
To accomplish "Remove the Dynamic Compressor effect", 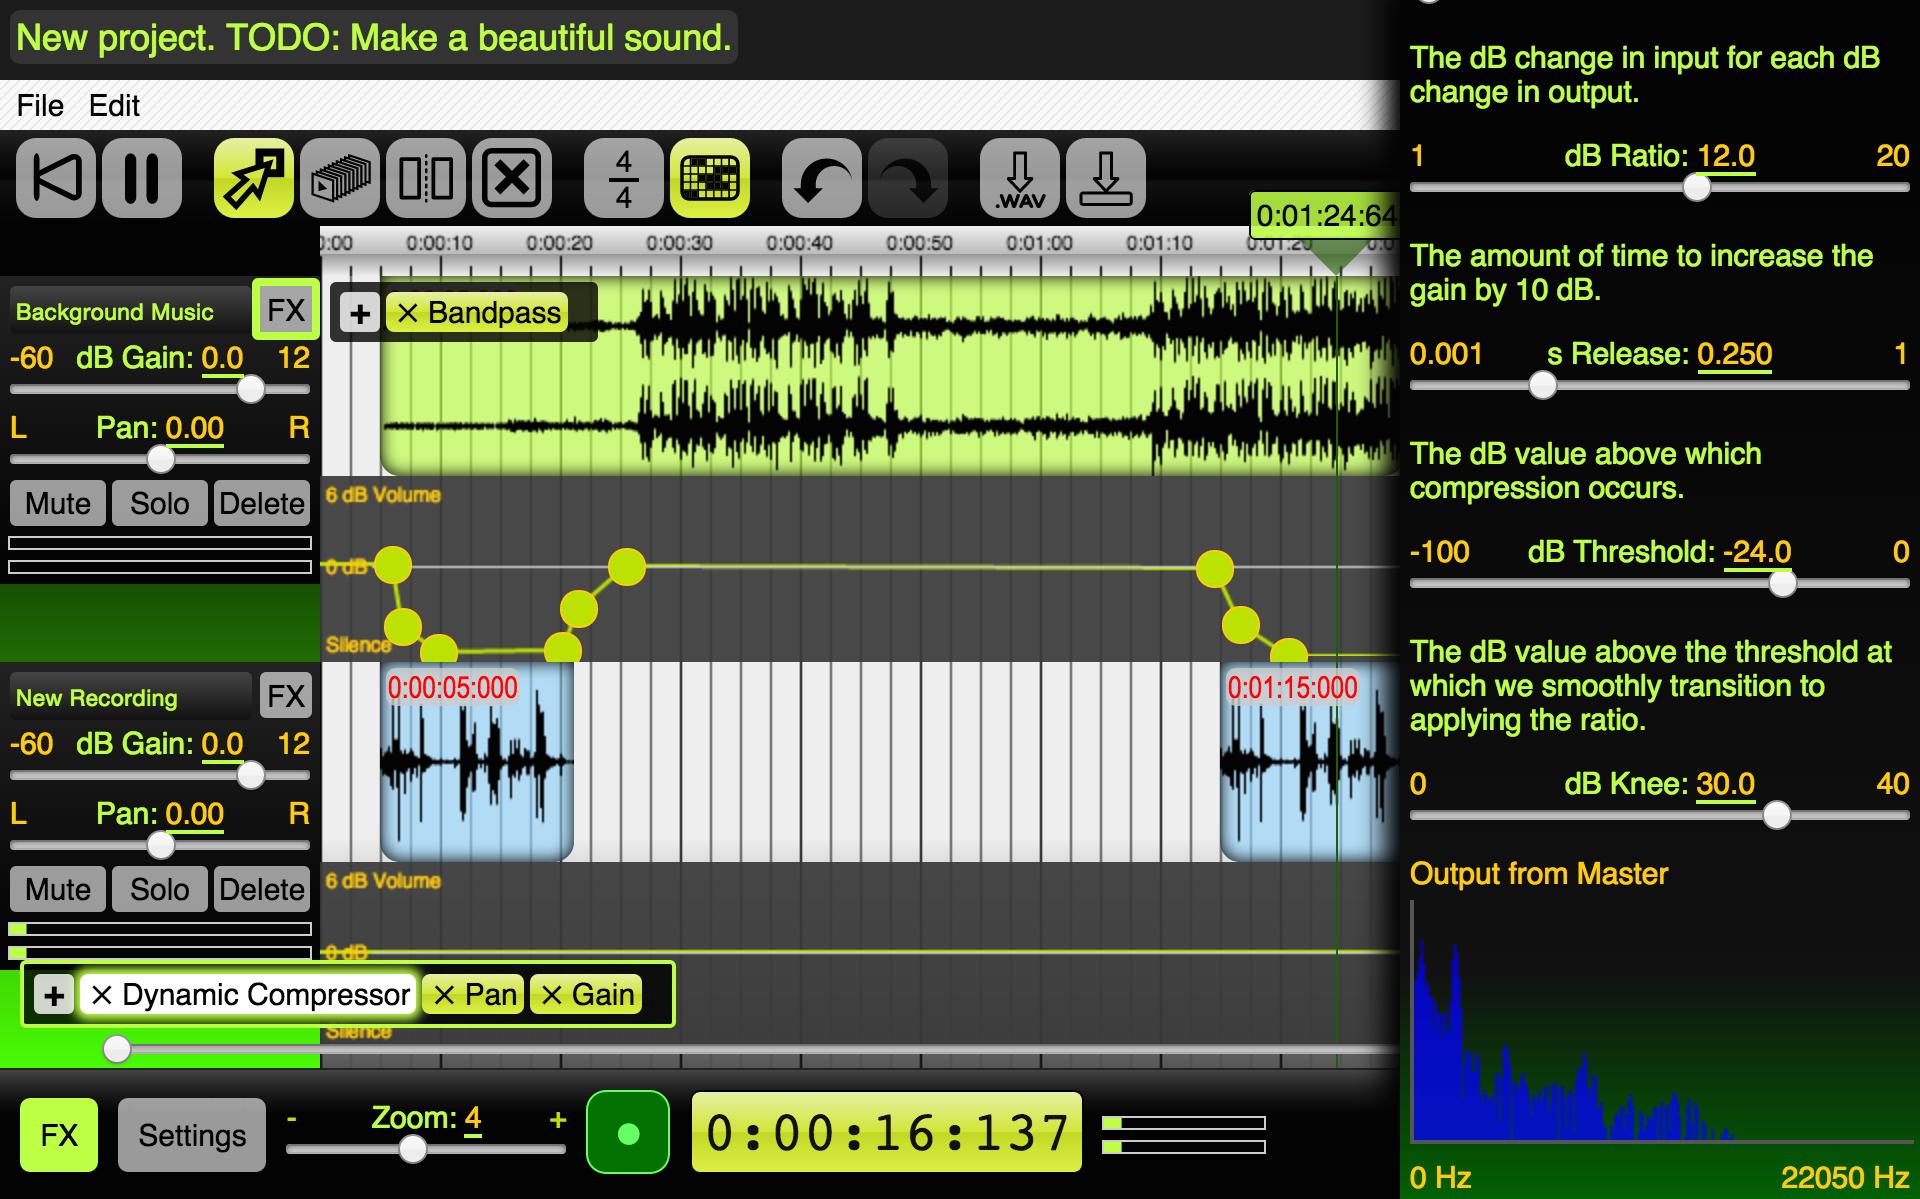I will [102, 995].
